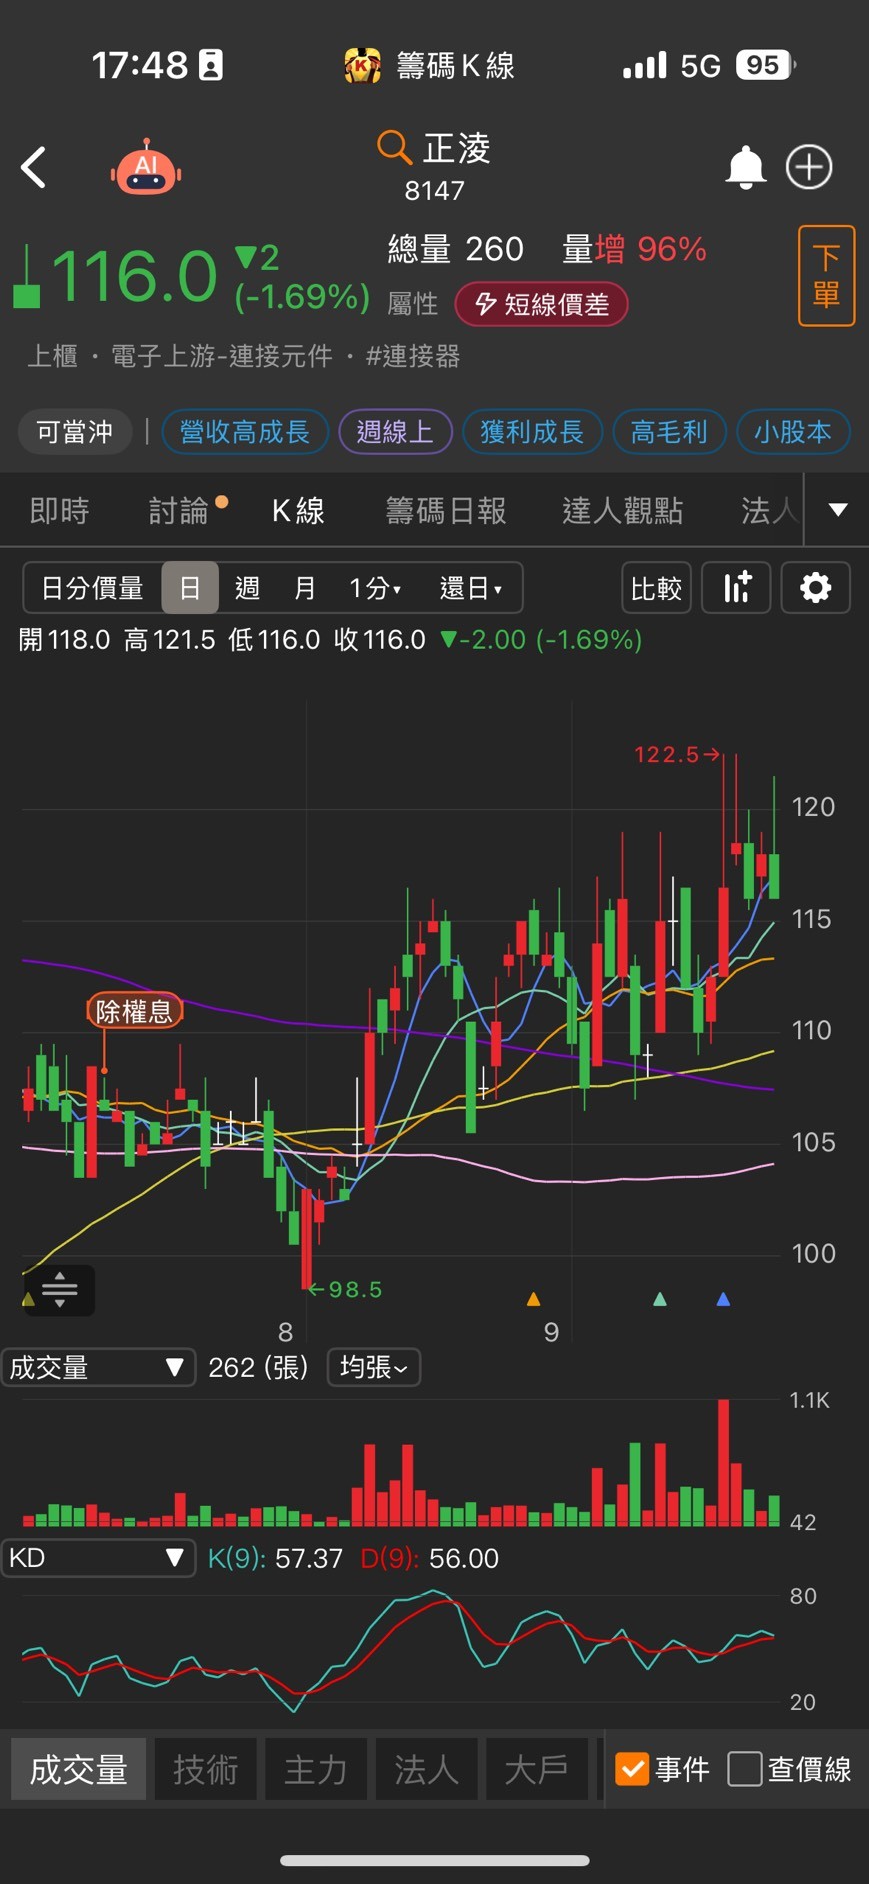The image size is (869, 1884).
Task: Select the 大戶 bottom tab
Action: click(x=536, y=1769)
